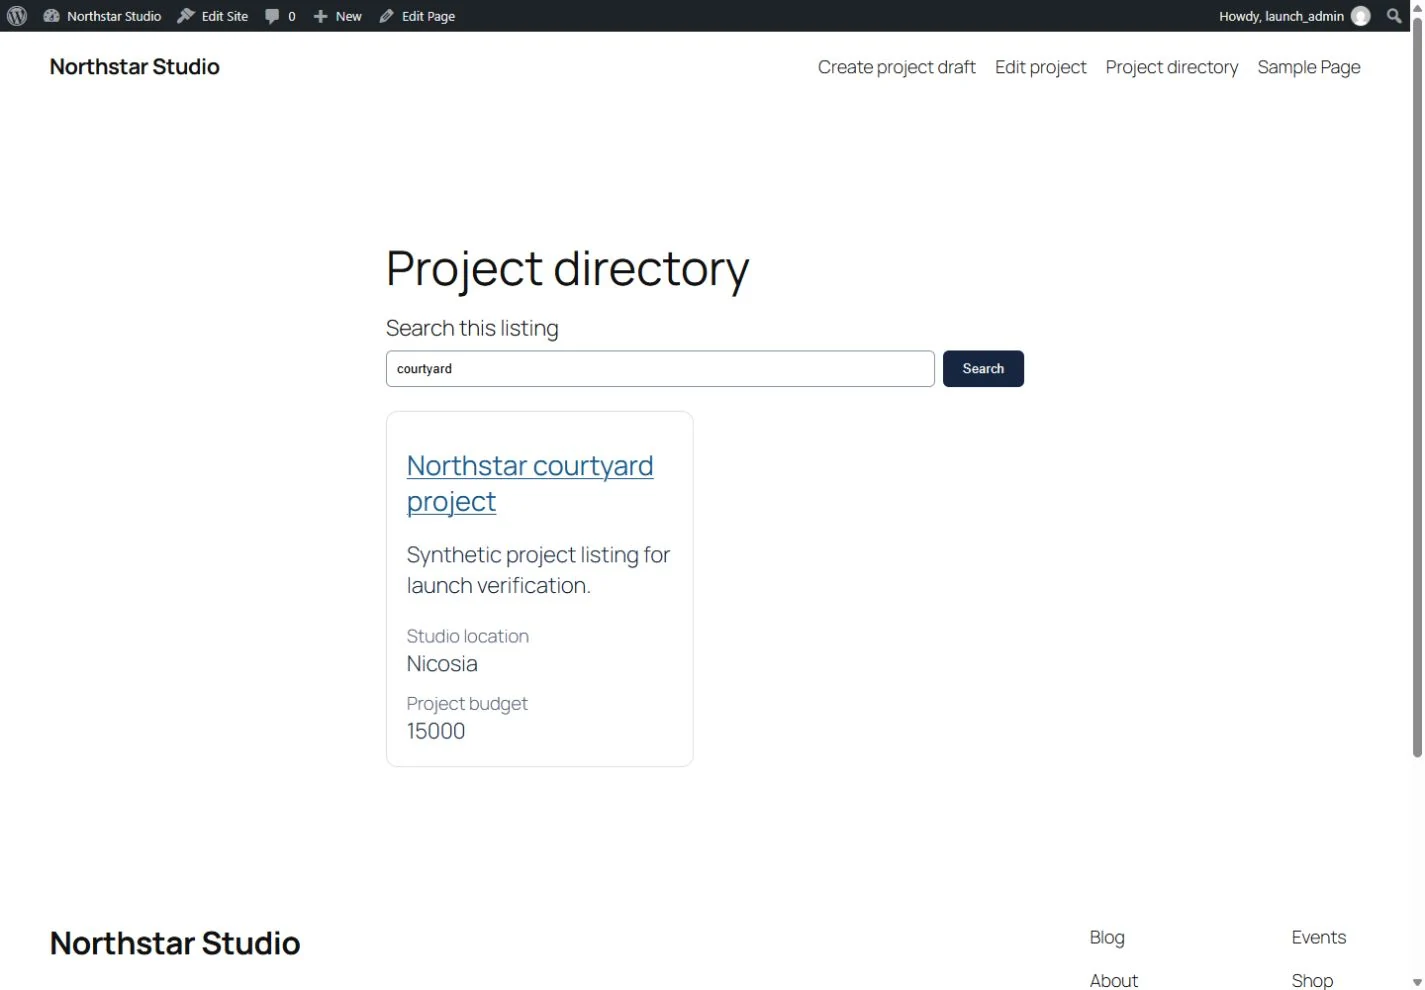Viewport: 1425px width, 990px height.
Task: Click the footer Northstar Studio title
Action: (x=175, y=943)
